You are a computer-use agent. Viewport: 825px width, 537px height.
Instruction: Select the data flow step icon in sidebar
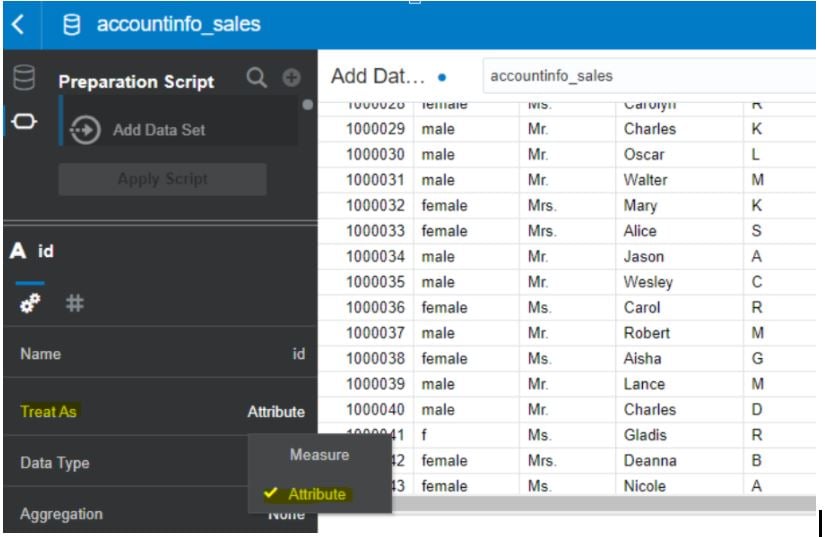(x=24, y=121)
